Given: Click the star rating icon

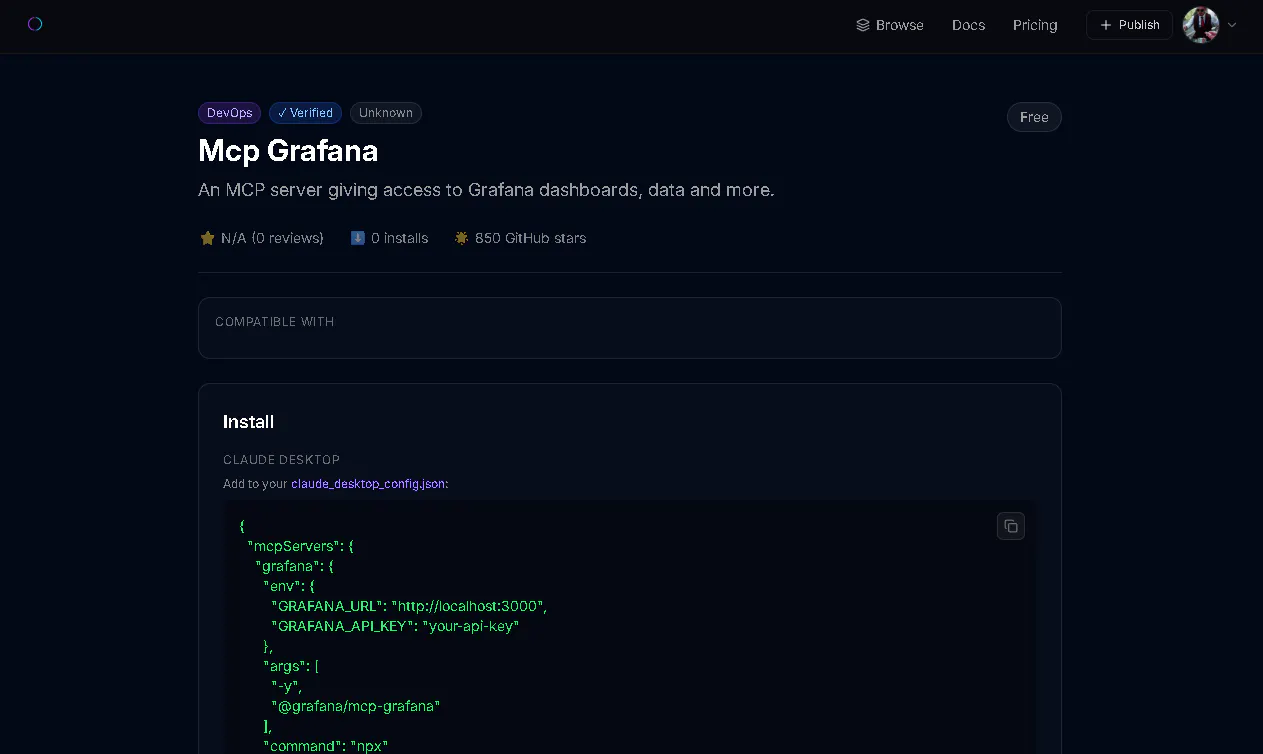Looking at the screenshot, I should [x=208, y=238].
